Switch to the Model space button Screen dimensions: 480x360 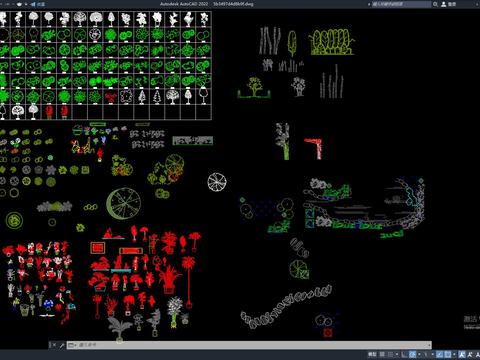tap(372, 354)
